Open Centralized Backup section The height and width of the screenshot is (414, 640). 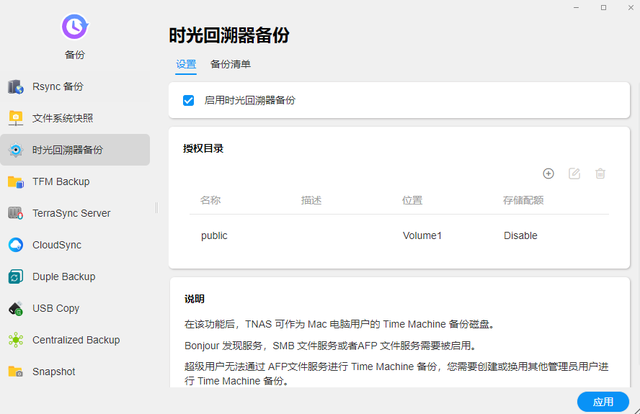pyautogui.click(x=75, y=340)
